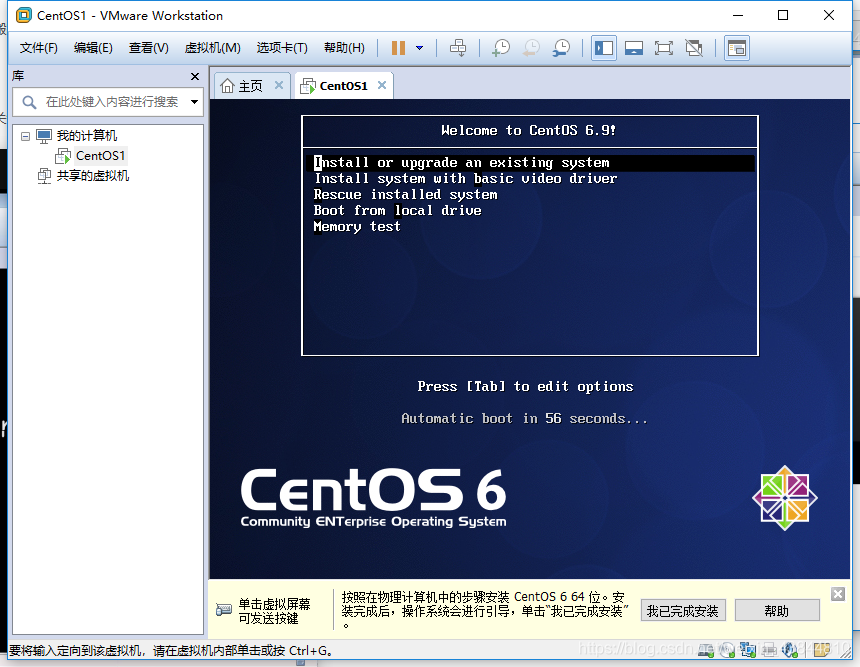The height and width of the screenshot is (667, 860).
Task: Click the hard disk status bar icon
Action: [706, 650]
